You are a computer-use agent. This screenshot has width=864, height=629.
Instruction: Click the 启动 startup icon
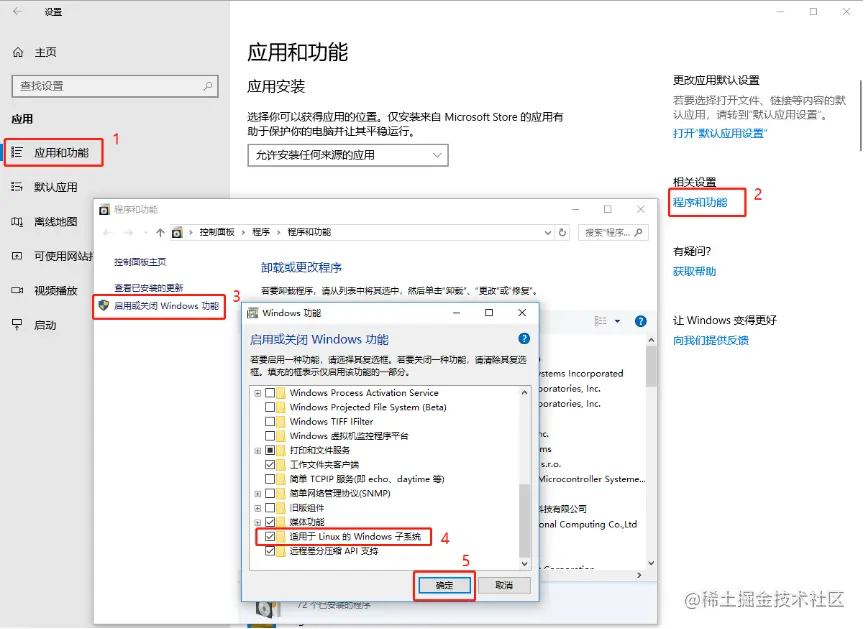pyautogui.click(x=17, y=324)
